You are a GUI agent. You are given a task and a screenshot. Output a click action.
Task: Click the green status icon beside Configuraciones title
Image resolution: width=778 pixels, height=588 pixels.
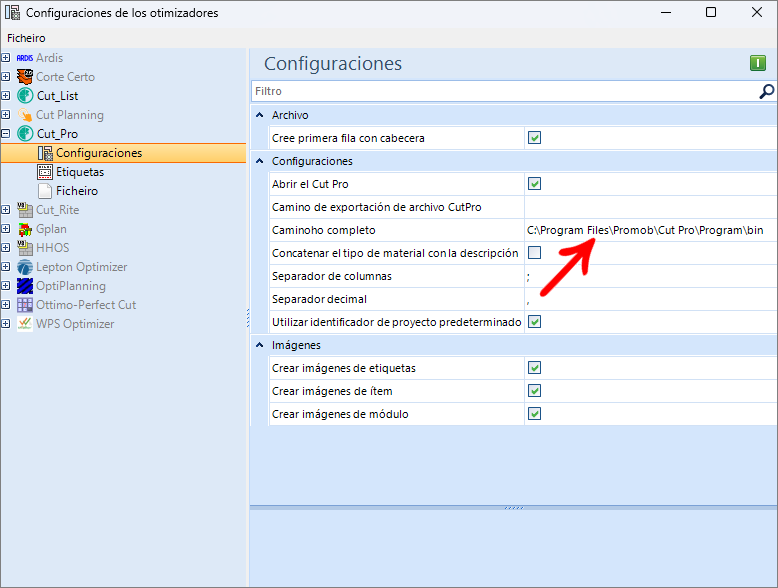click(758, 63)
